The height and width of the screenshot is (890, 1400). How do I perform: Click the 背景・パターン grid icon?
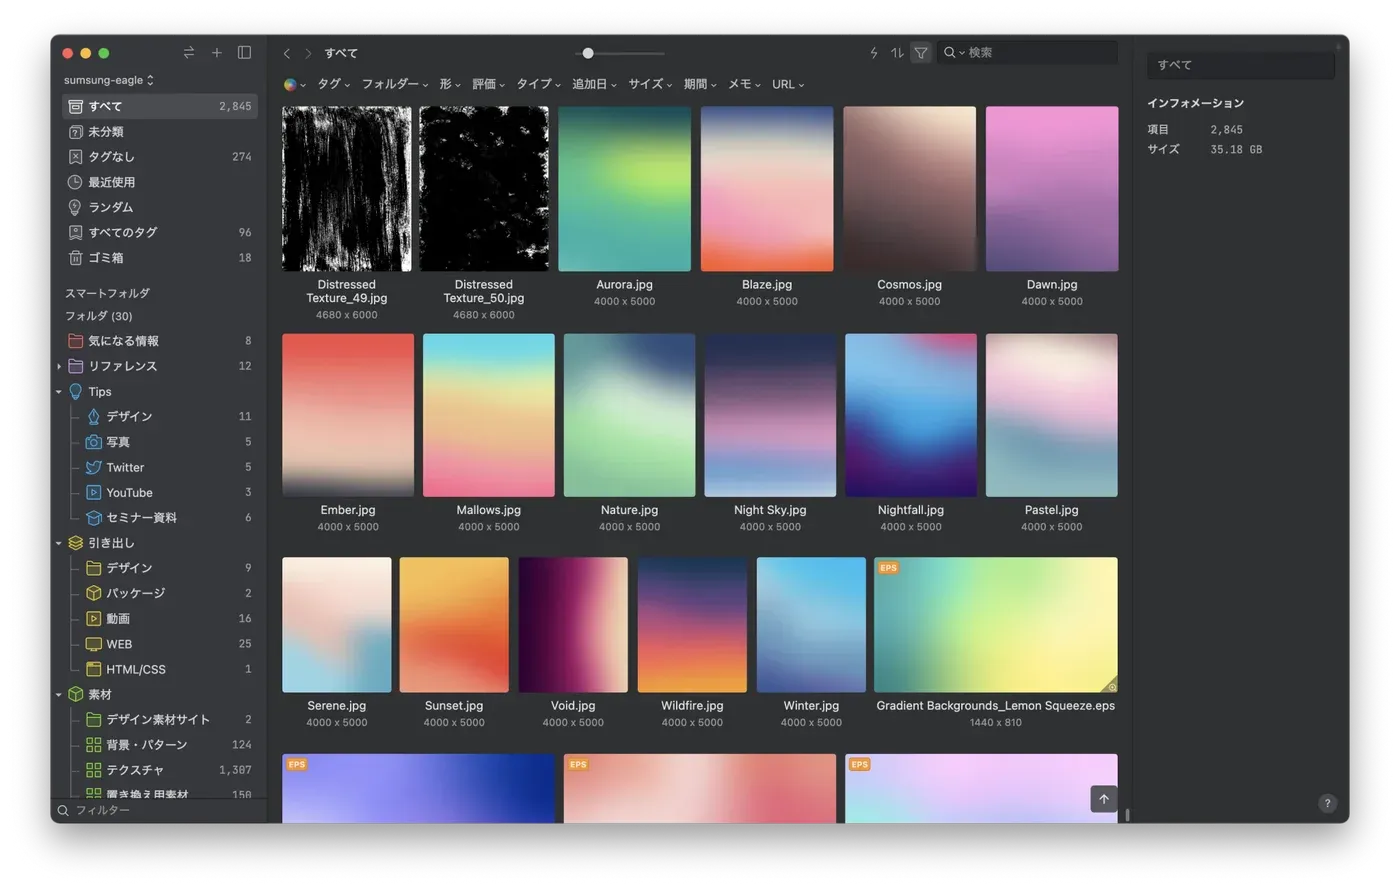click(94, 745)
